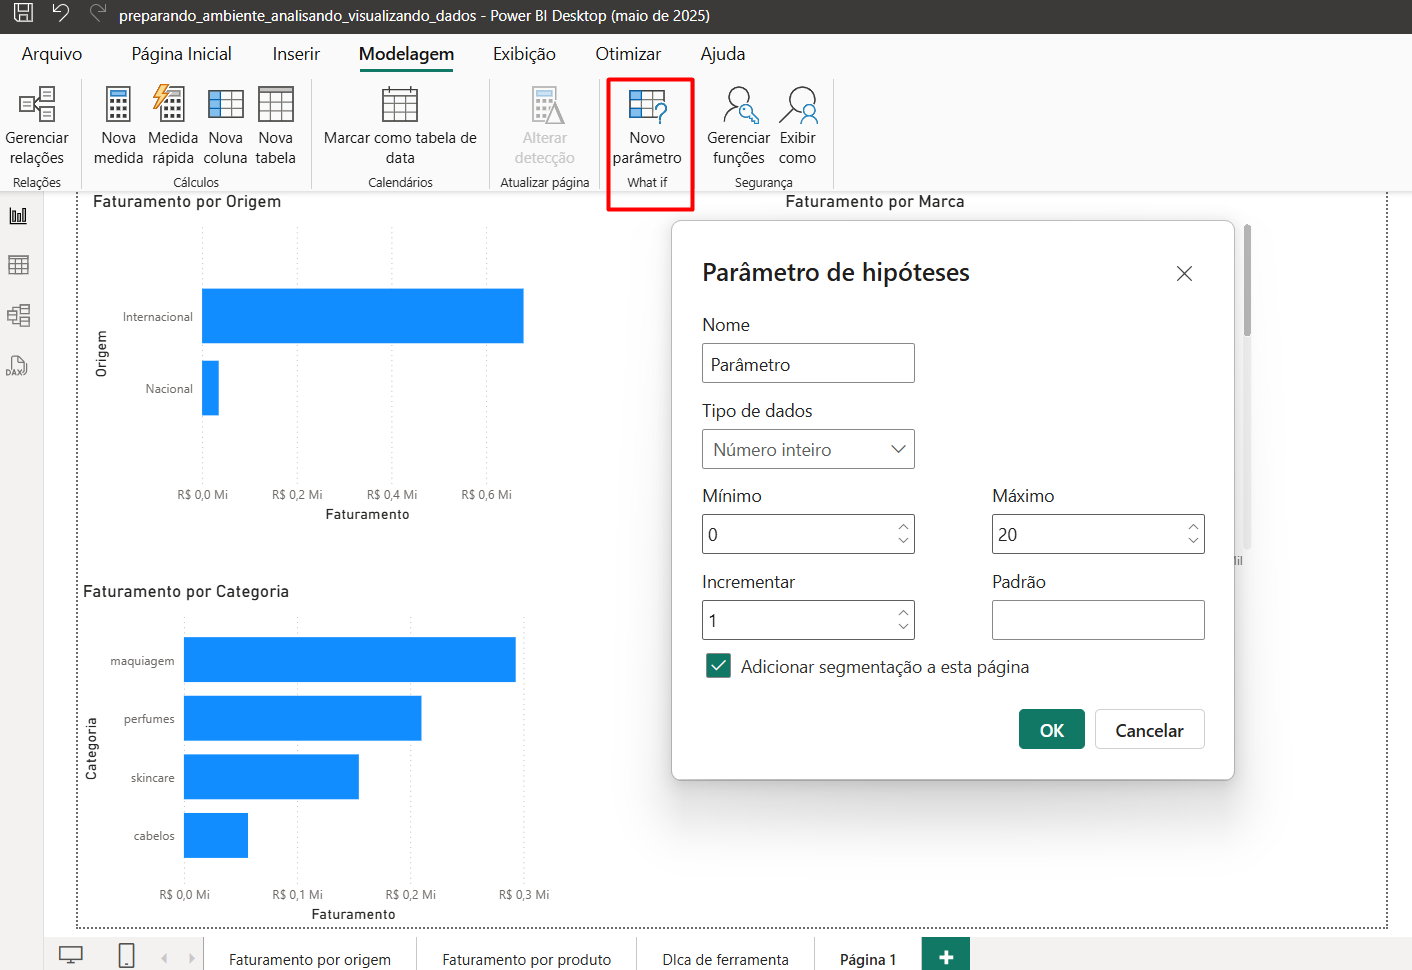Click the Nacional bar in Origem chart

[x=210, y=388]
